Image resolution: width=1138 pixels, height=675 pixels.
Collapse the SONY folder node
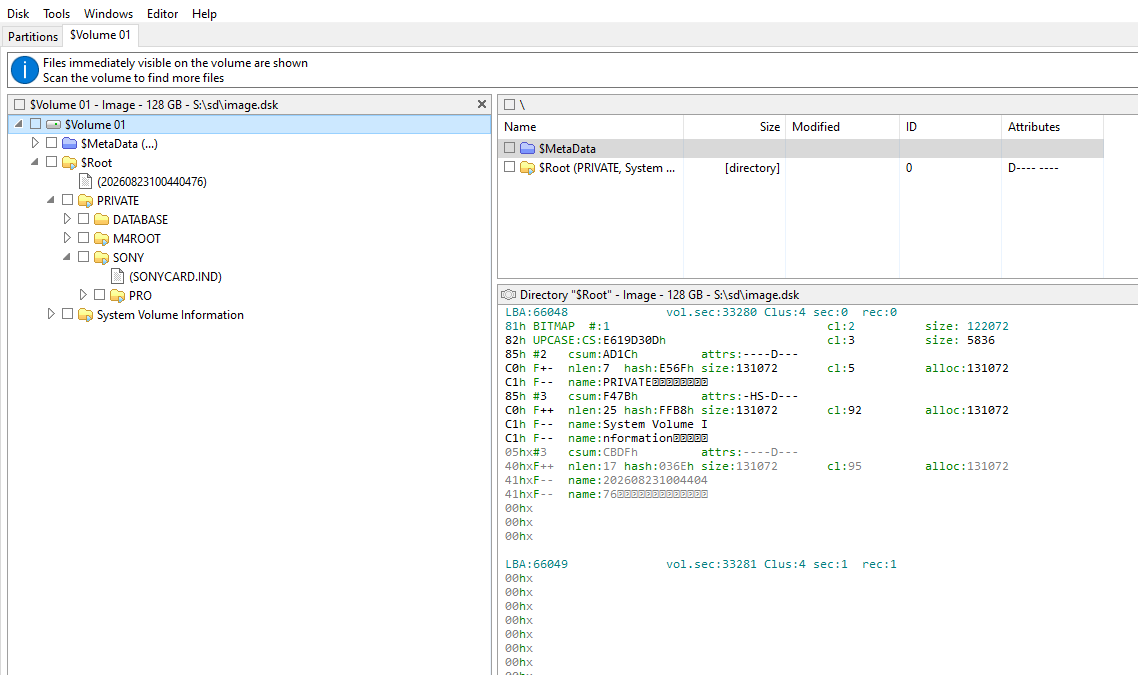pos(67,256)
